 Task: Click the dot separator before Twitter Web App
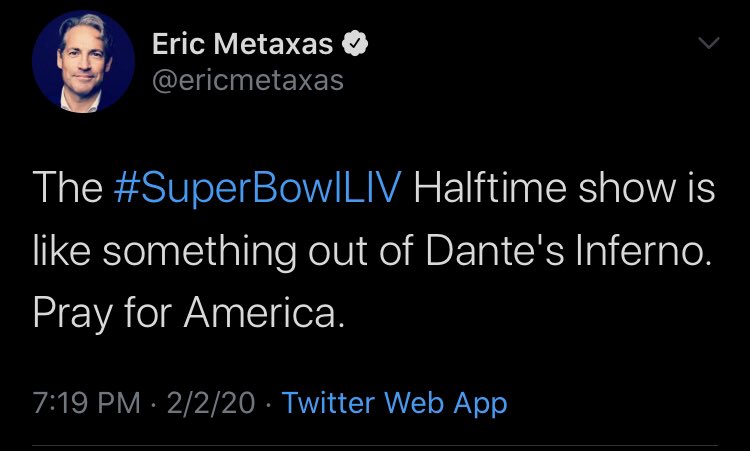tap(270, 403)
